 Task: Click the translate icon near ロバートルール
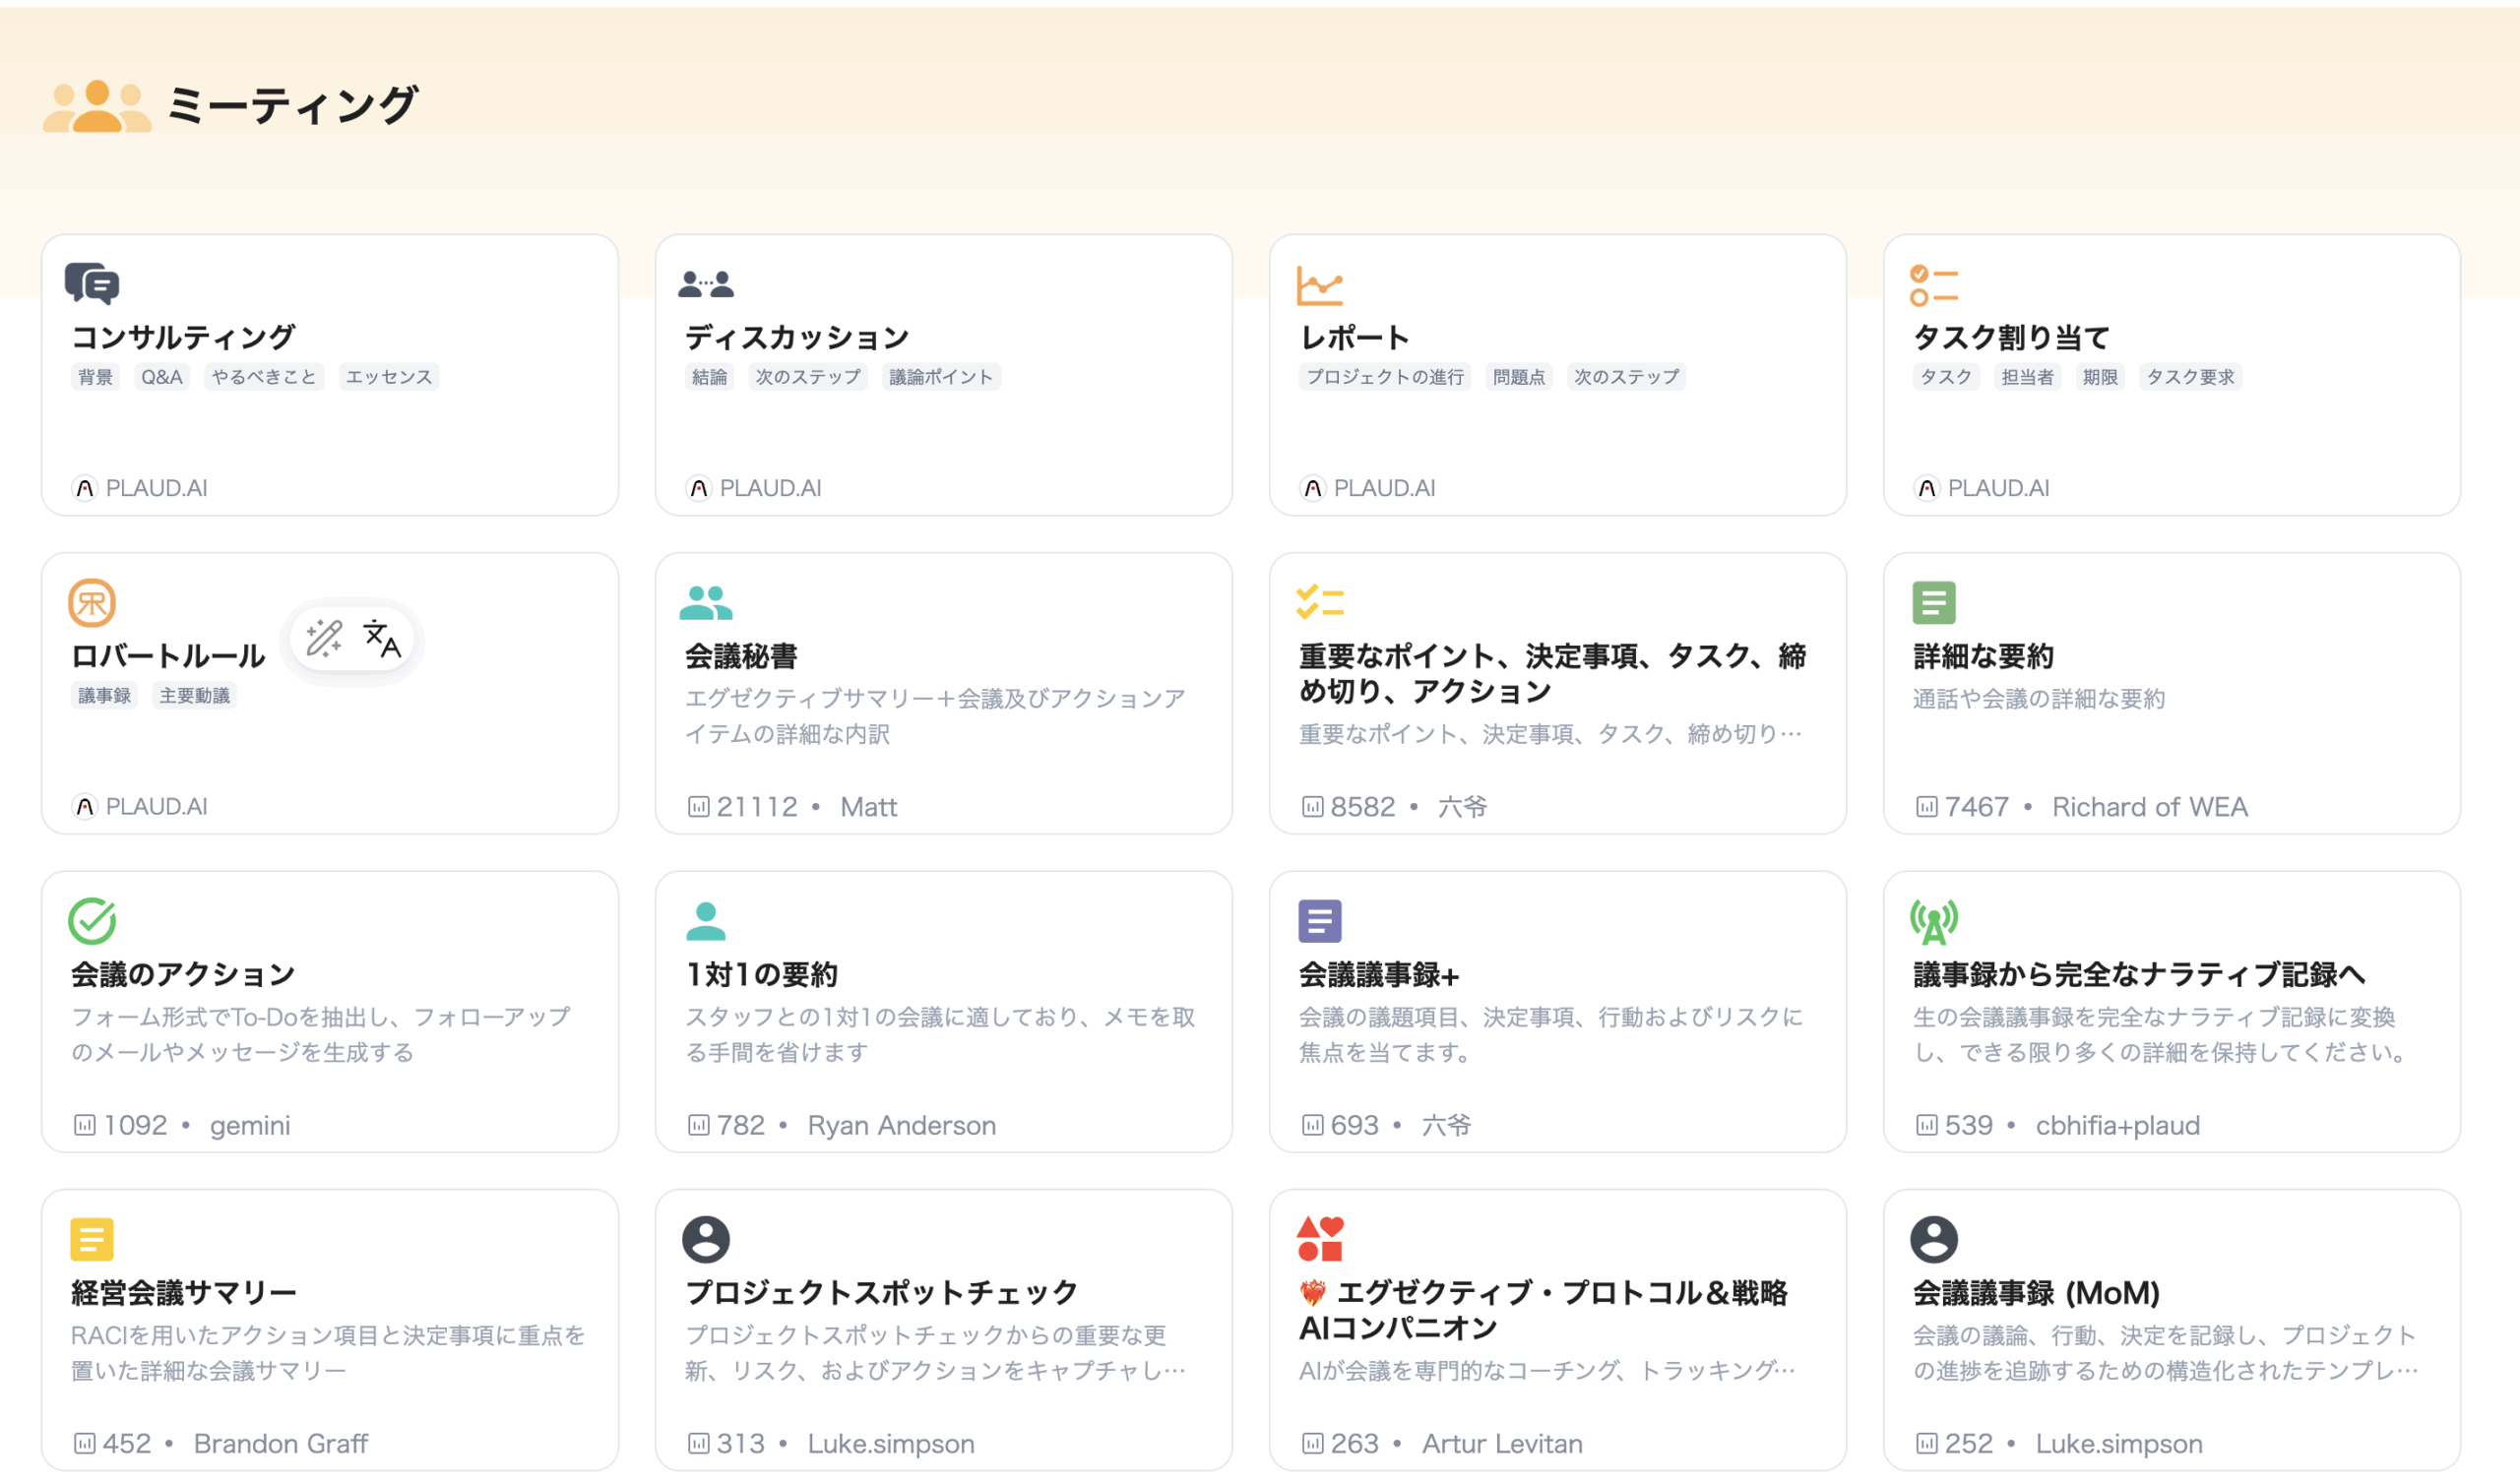pyautogui.click(x=382, y=639)
